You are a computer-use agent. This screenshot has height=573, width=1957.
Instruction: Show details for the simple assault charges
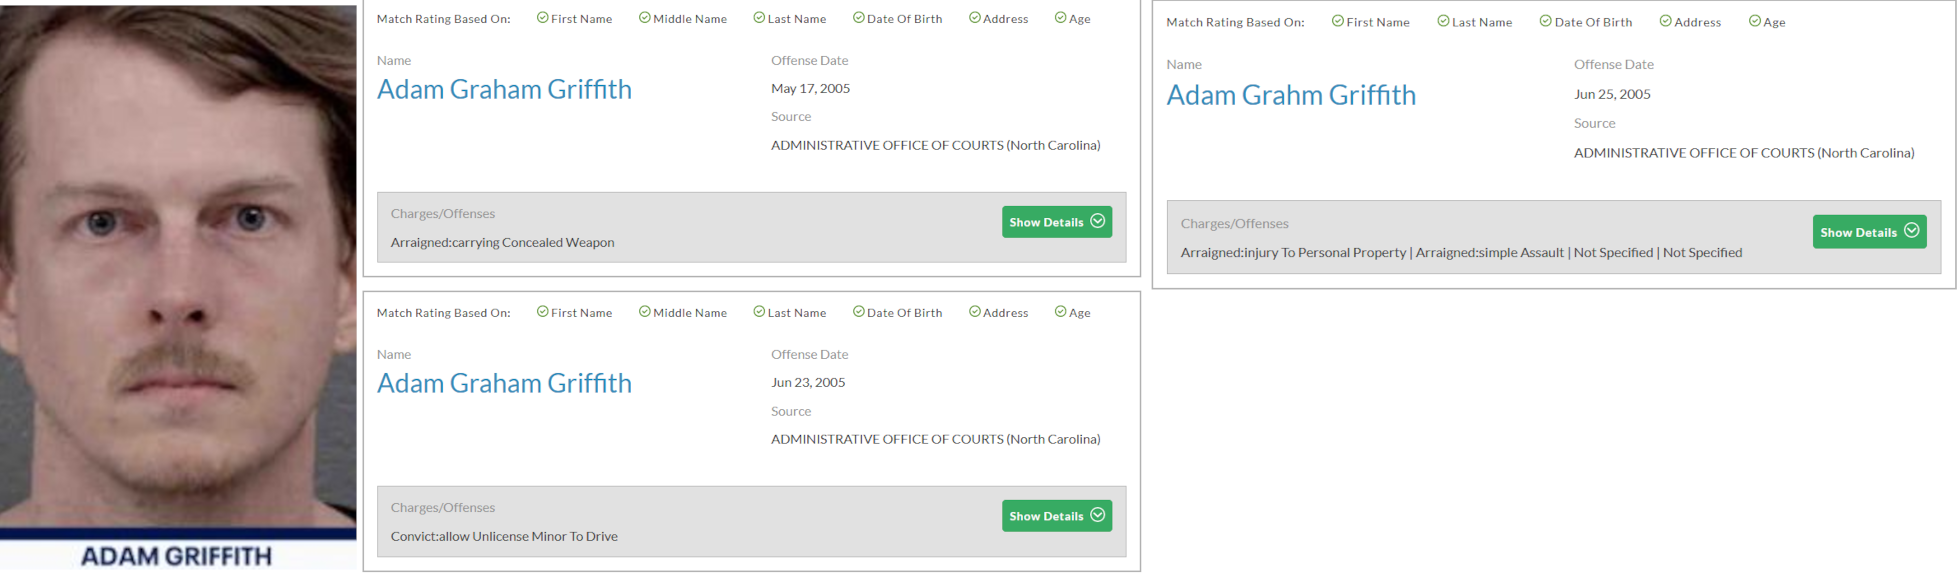pos(1868,232)
